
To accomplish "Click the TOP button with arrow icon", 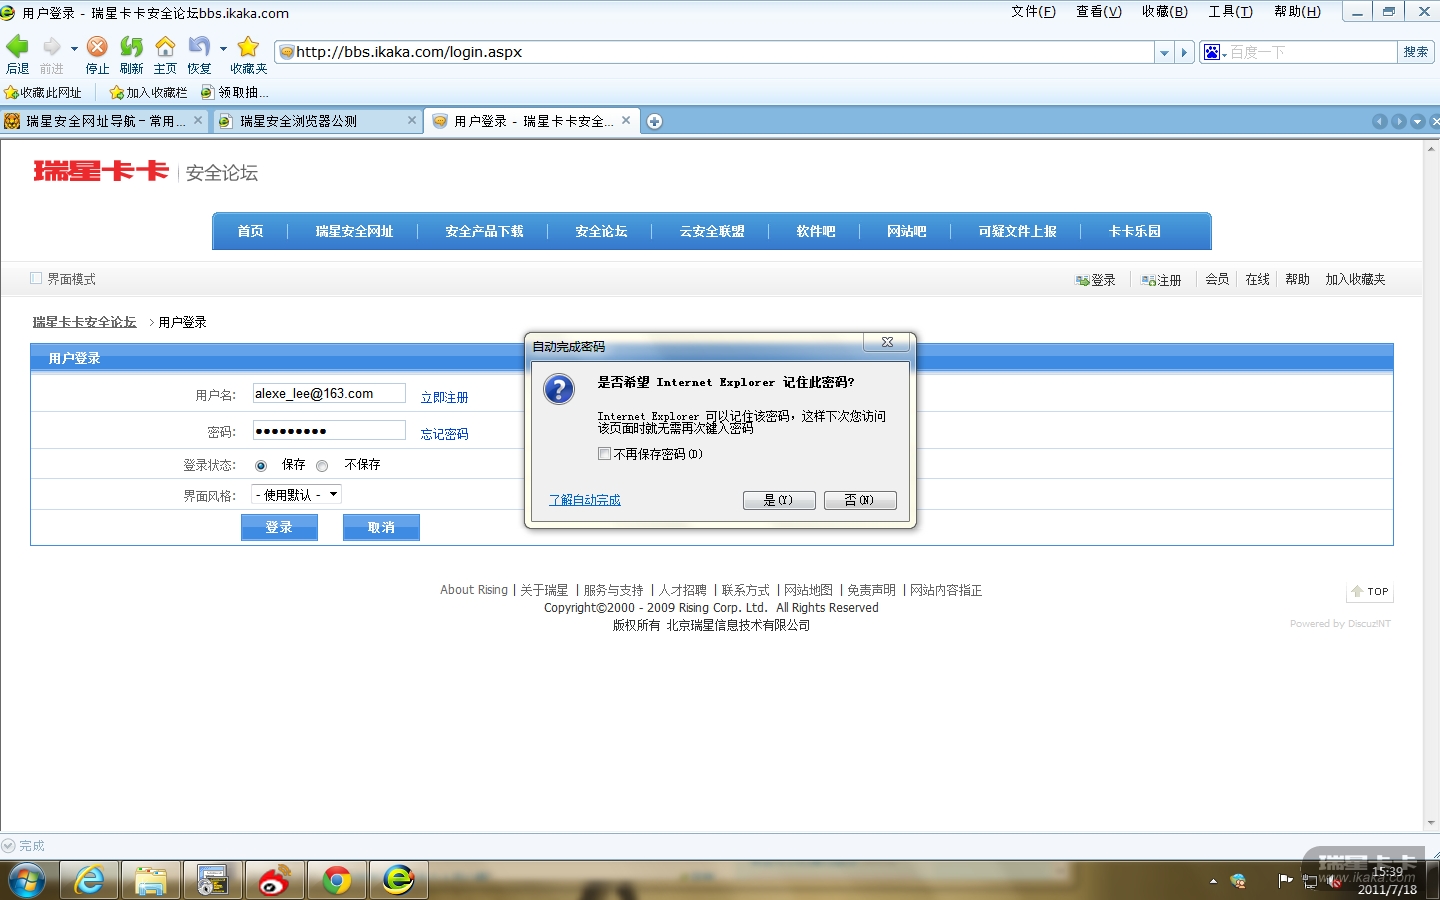I will (1369, 592).
